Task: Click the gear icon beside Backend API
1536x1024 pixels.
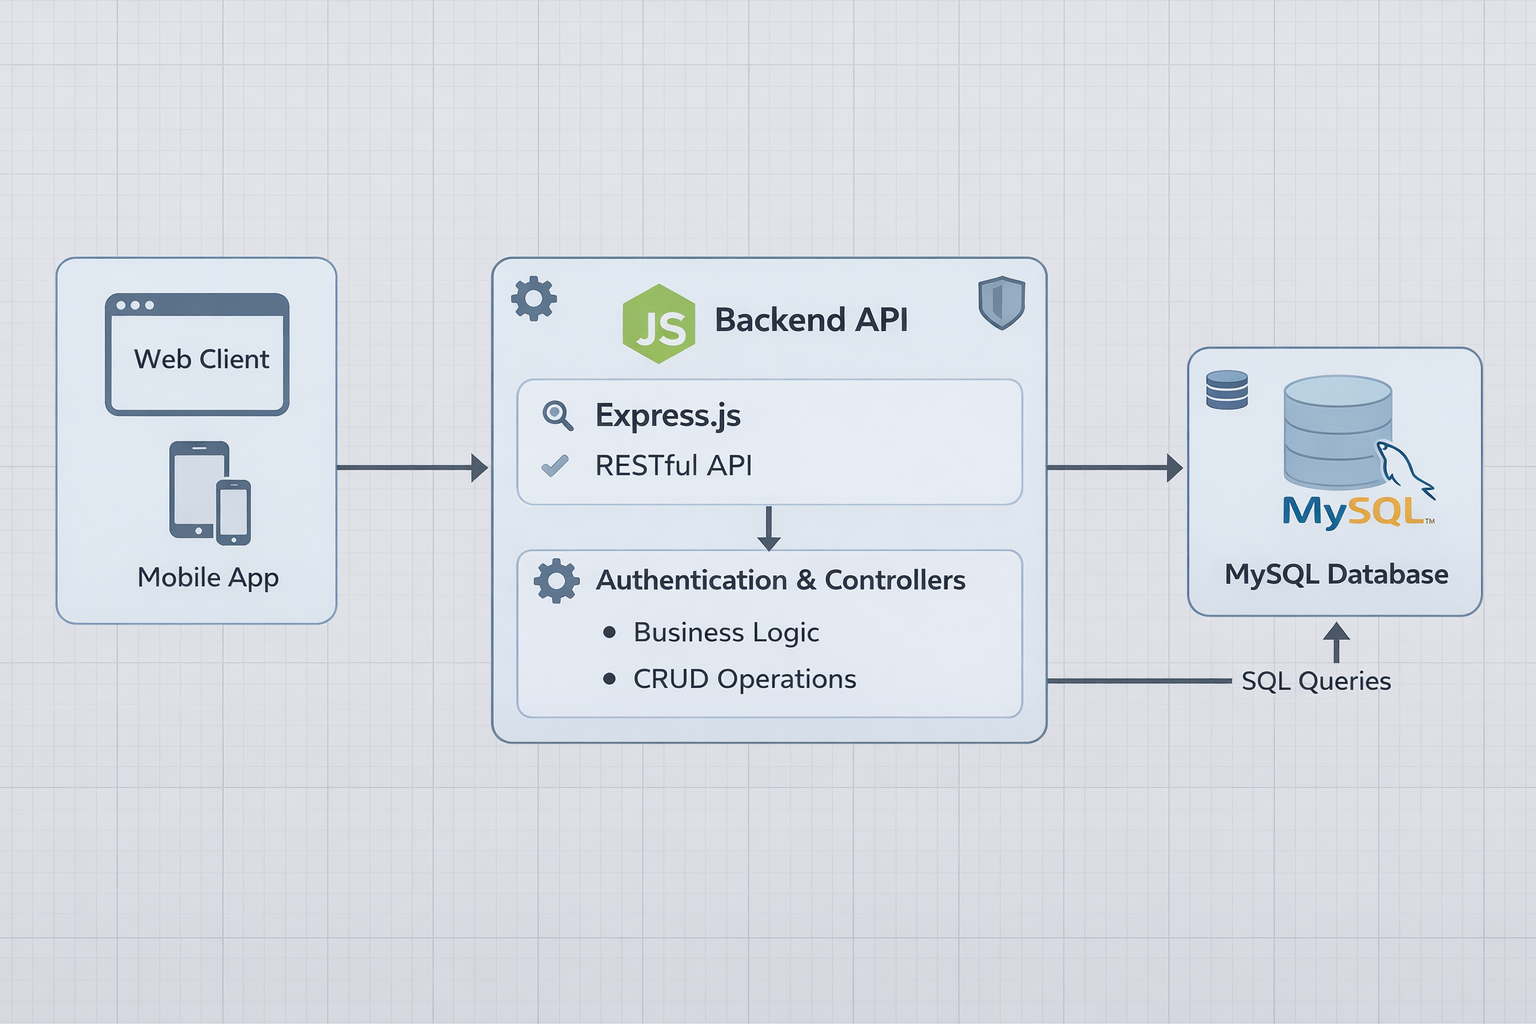Action: (x=534, y=298)
